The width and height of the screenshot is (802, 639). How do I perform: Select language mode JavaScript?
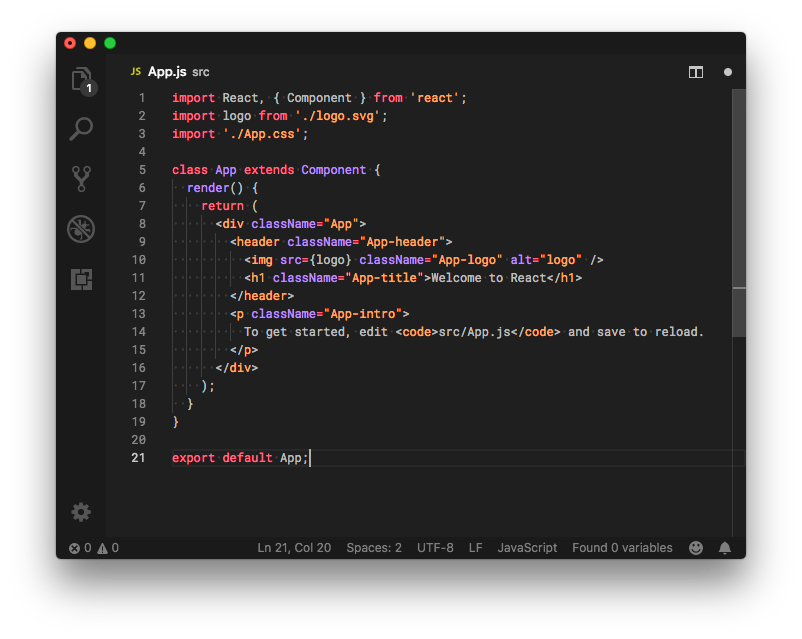tap(527, 548)
